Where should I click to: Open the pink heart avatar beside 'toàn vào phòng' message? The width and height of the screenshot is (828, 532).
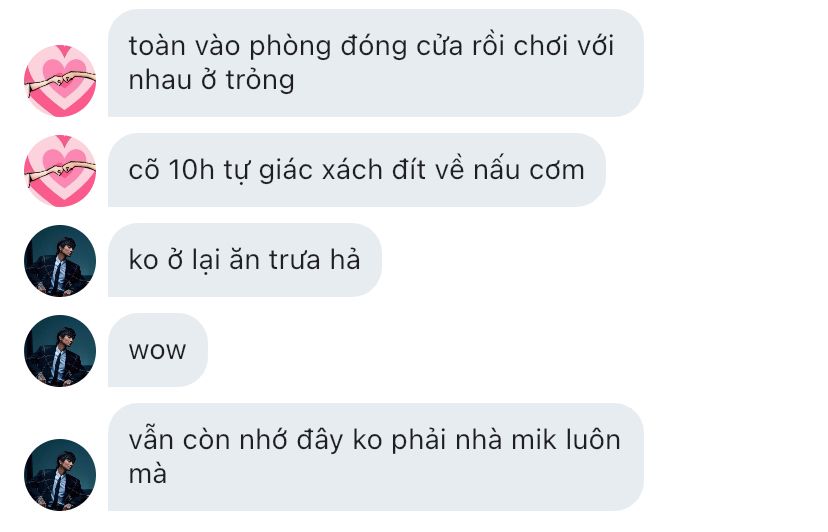60,81
